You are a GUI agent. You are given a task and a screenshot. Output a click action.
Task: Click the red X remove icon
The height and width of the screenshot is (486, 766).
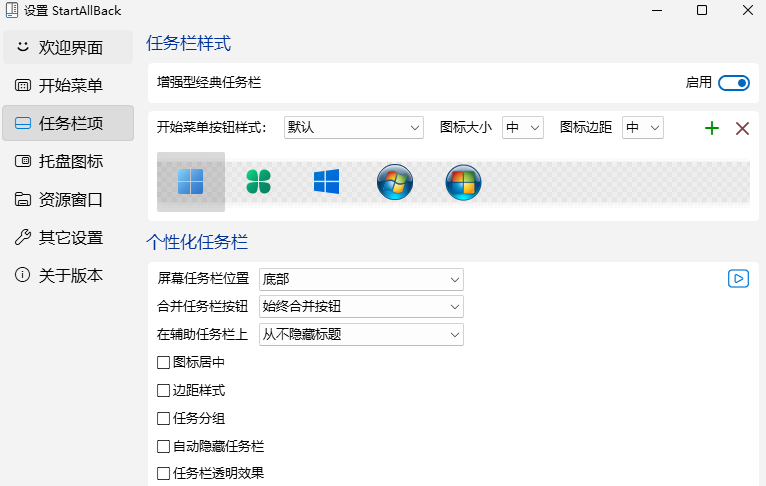(742, 128)
